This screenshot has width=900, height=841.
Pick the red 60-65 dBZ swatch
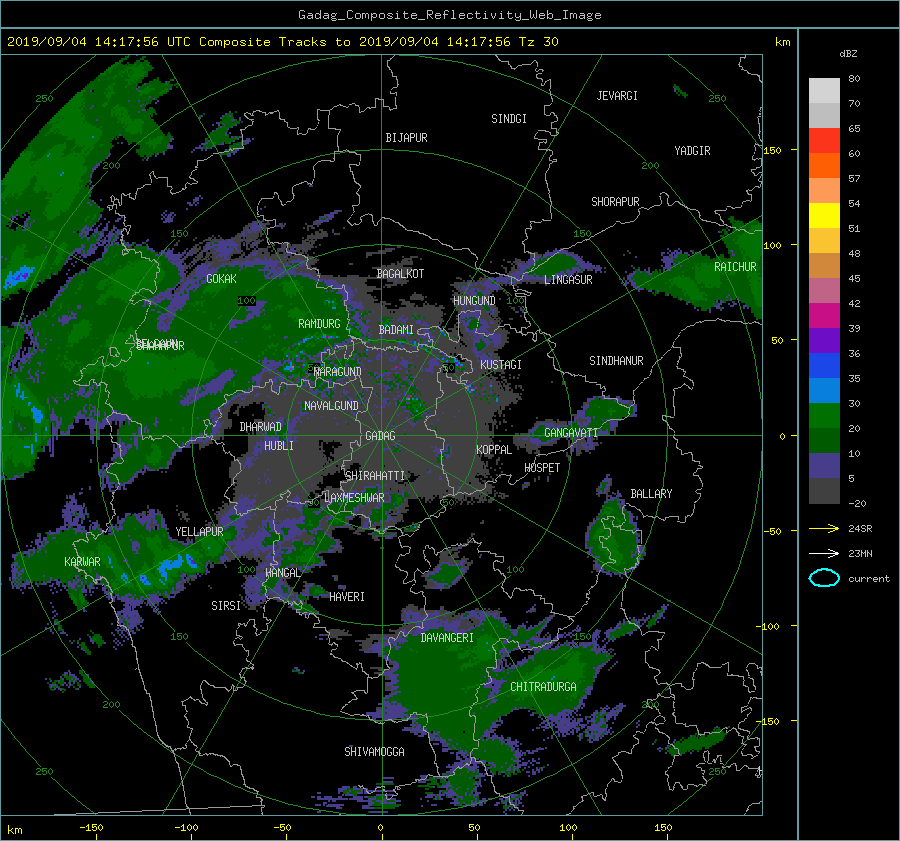(x=824, y=141)
